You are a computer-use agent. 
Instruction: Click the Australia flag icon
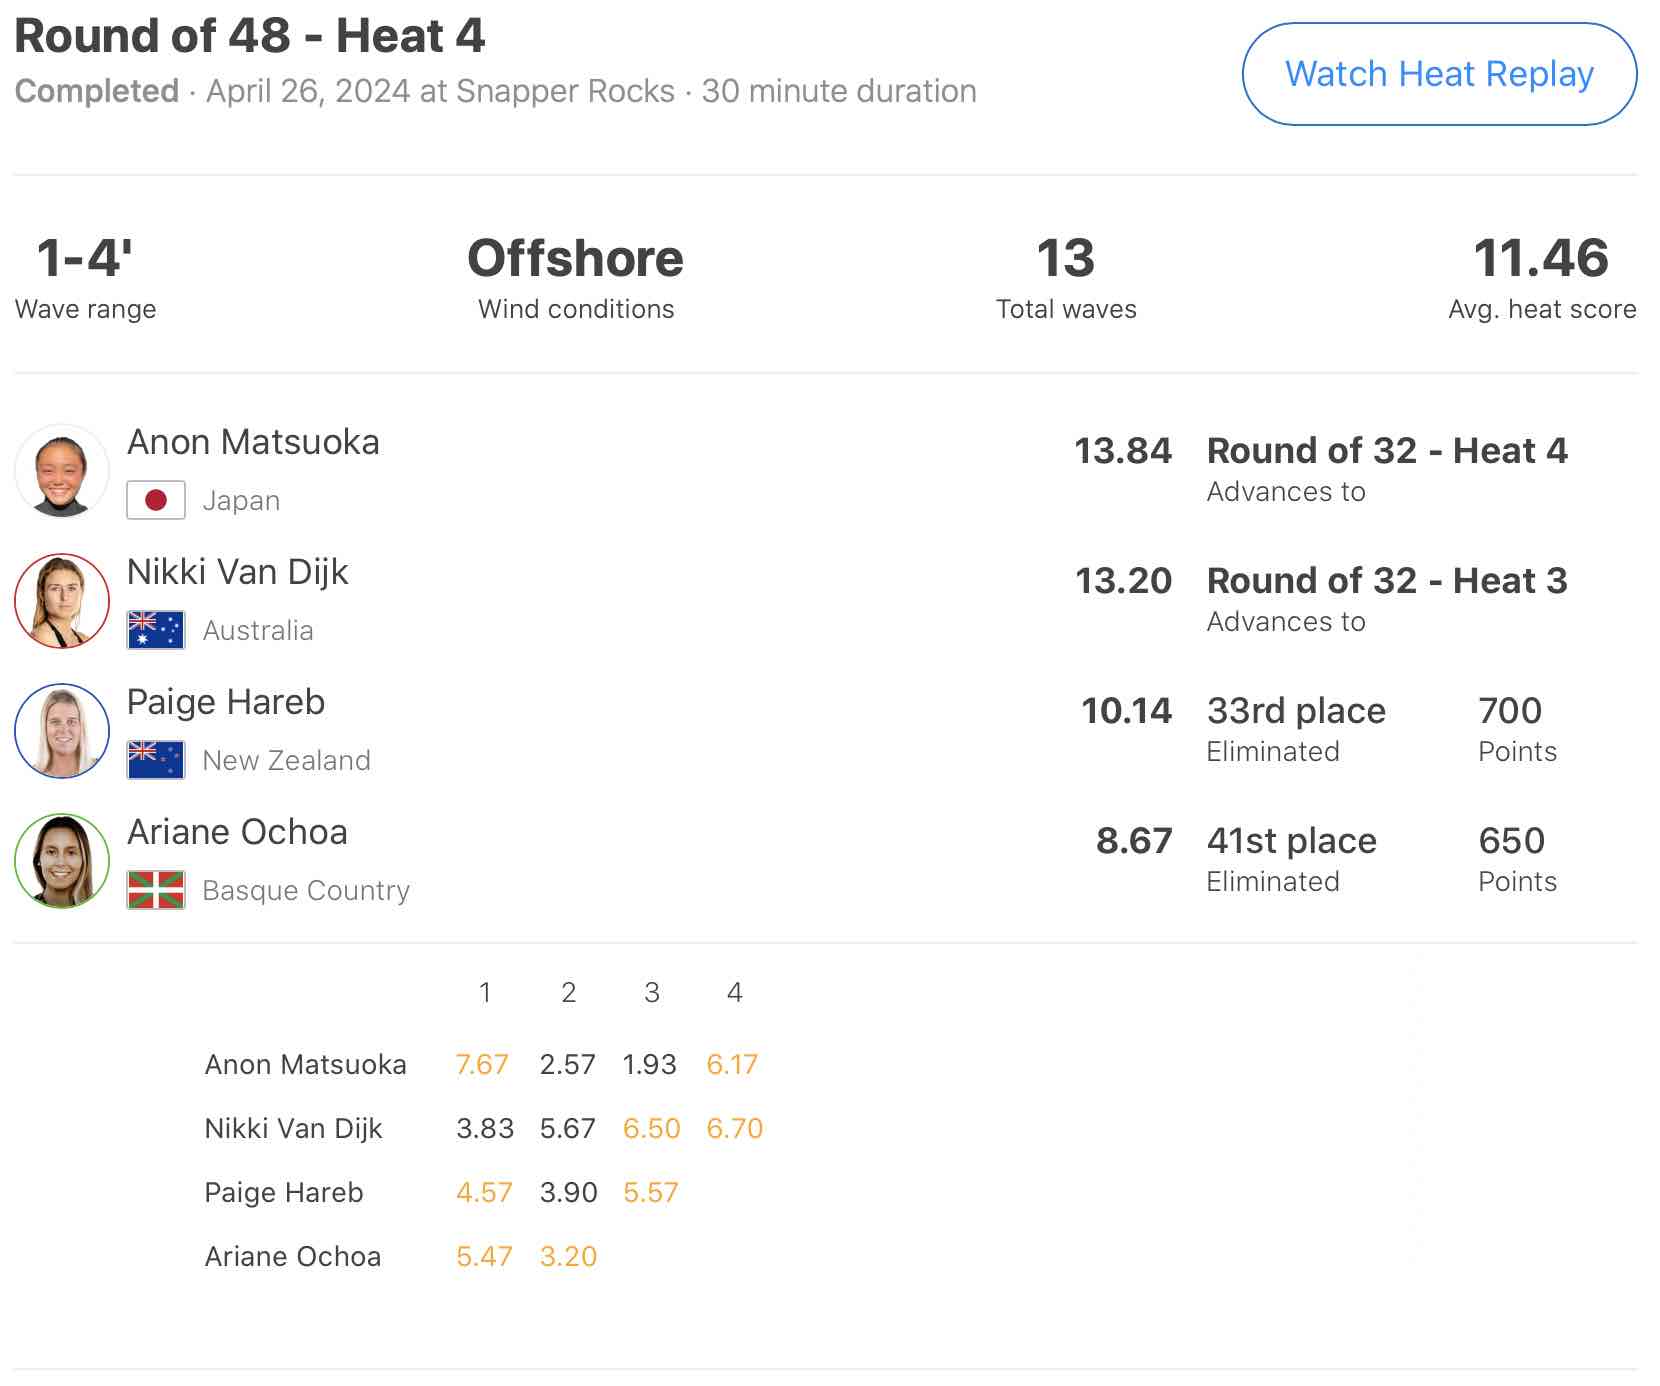156,630
